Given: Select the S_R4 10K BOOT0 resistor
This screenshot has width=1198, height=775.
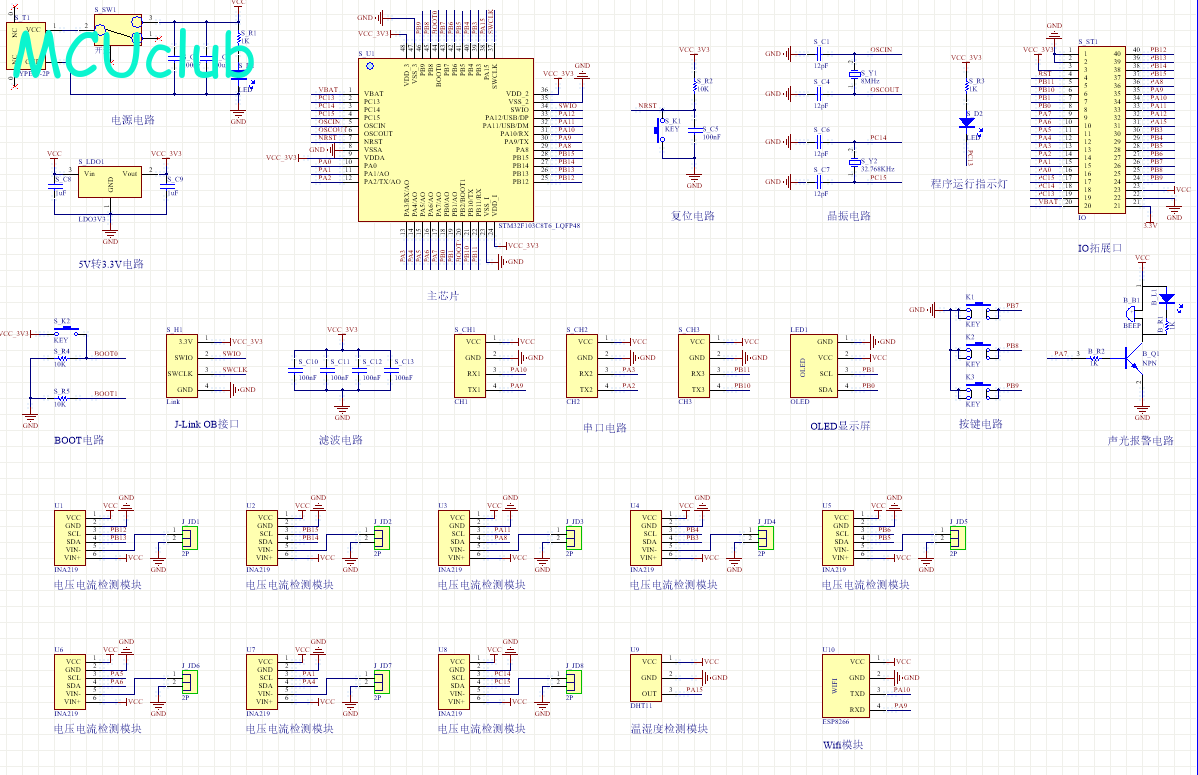Looking at the screenshot, I should 61,358.
